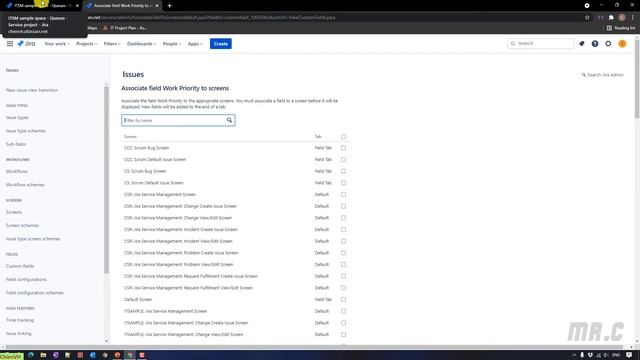640x360 pixels.
Task: Open the Filters dropdown
Action: tap(112, 44)
